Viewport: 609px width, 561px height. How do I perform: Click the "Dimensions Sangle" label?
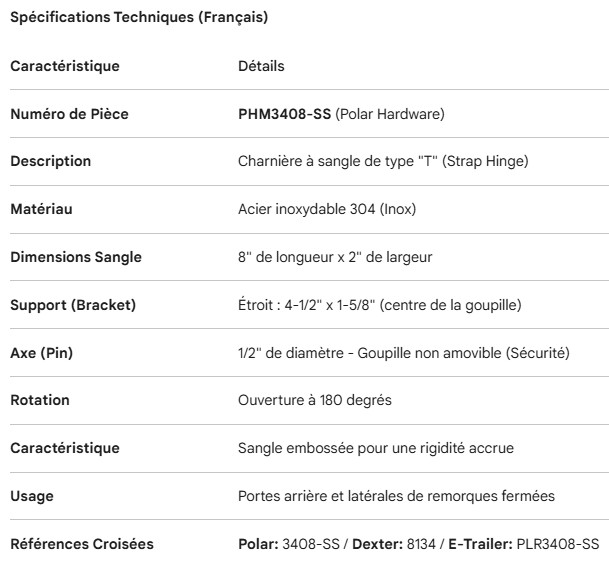tap(76, 257)
